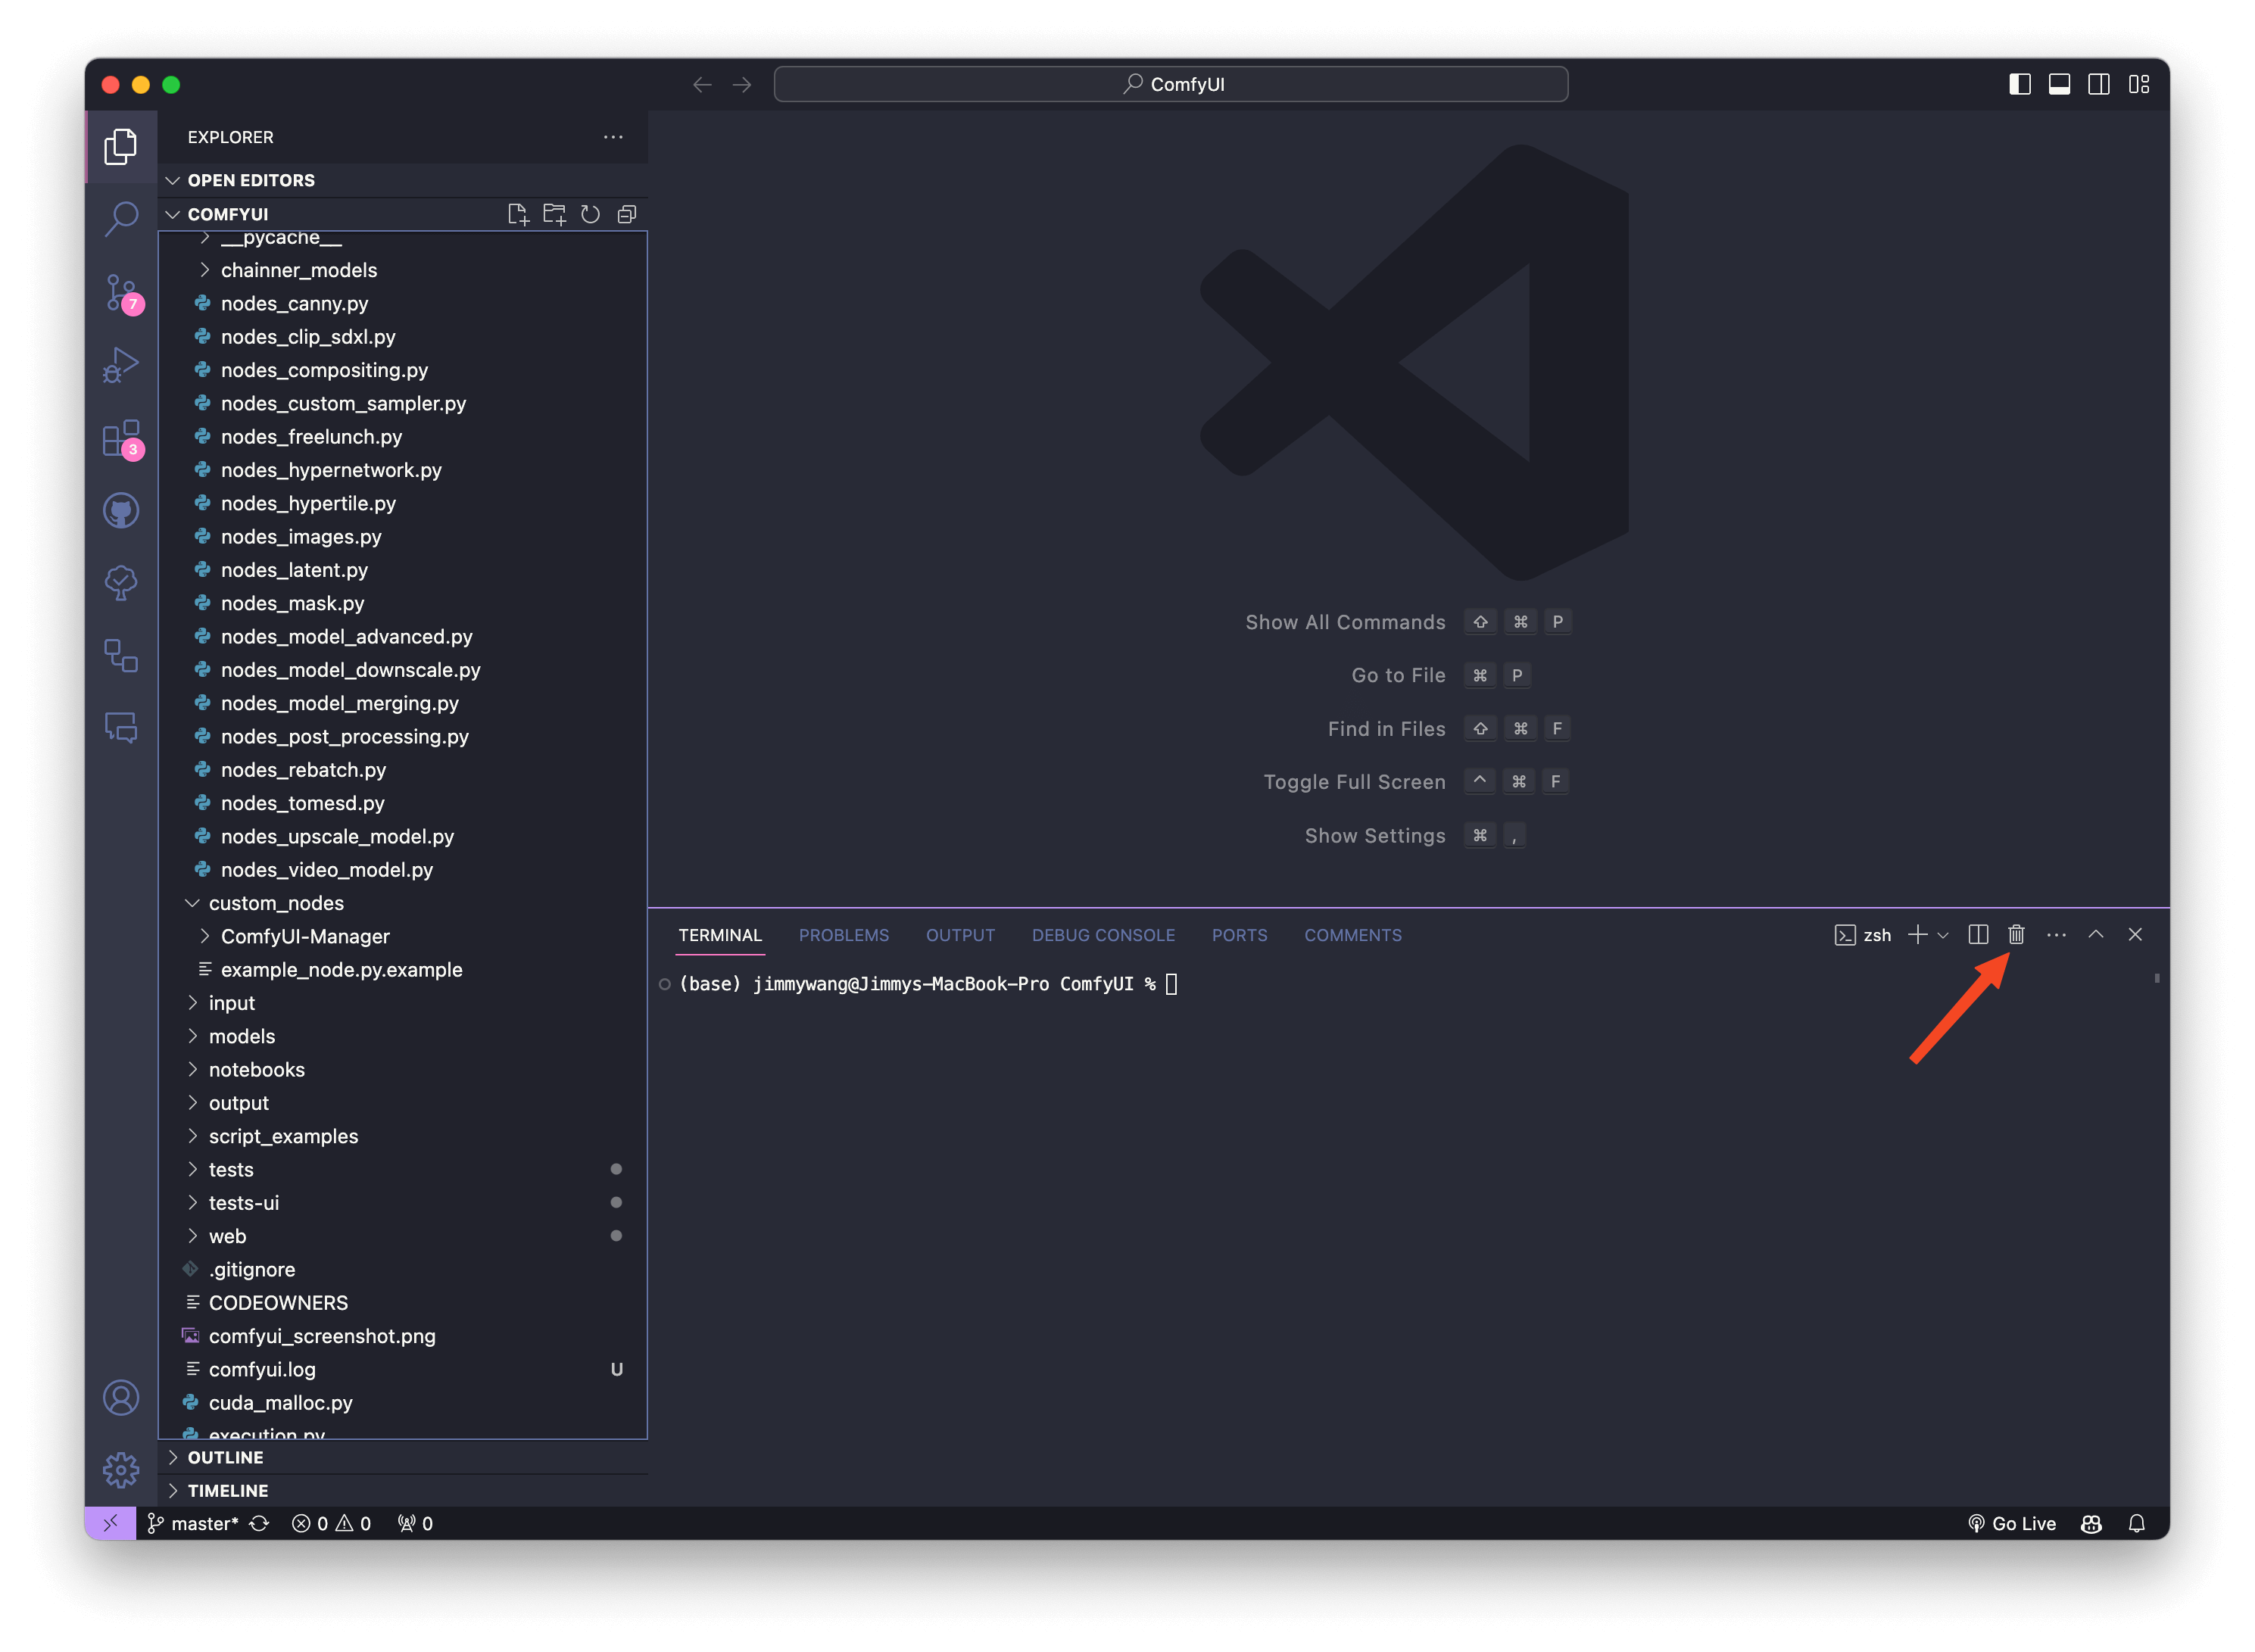Maximize the terminal panel size
This screenshot has width=2255, height=1652.
click(2095, 934)
